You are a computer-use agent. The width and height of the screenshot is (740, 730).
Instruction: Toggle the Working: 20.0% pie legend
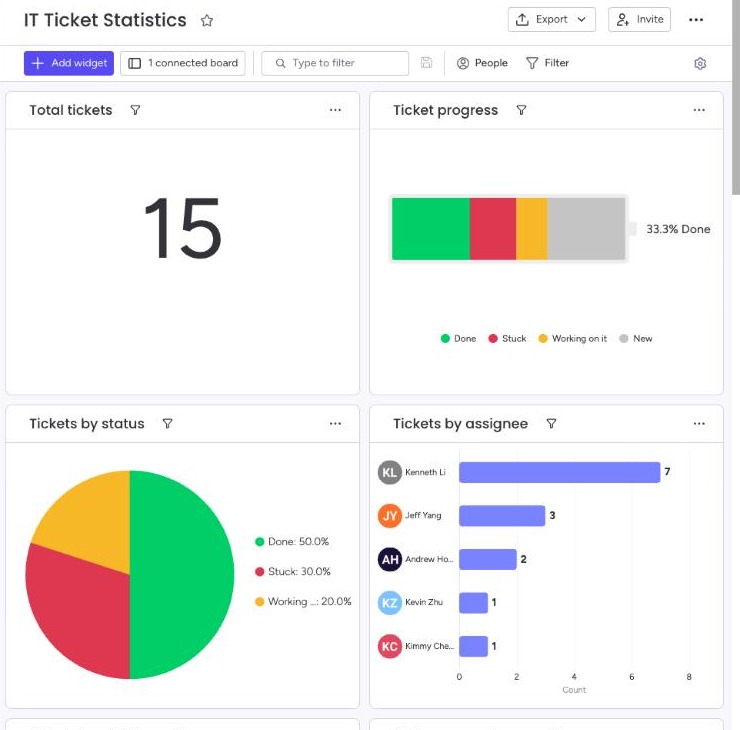click(x=303, y=602)
